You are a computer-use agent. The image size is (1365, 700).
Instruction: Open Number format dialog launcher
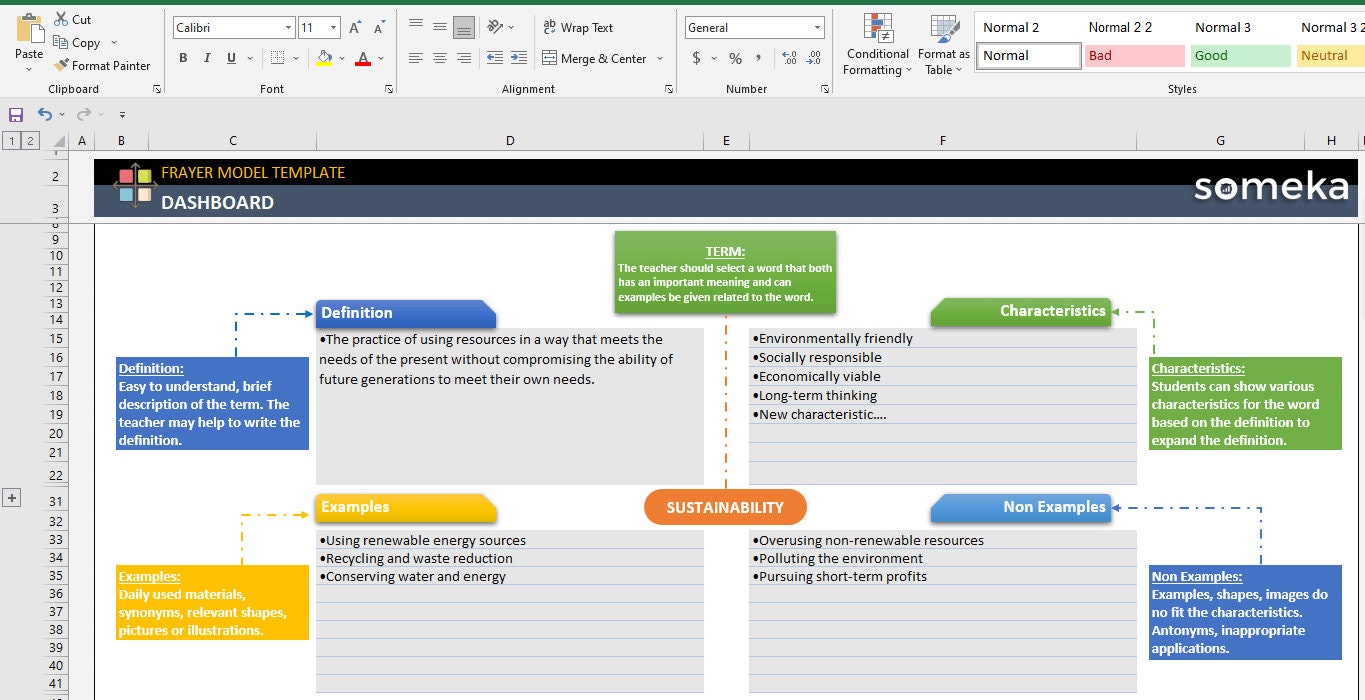click(x=825, y=89)
